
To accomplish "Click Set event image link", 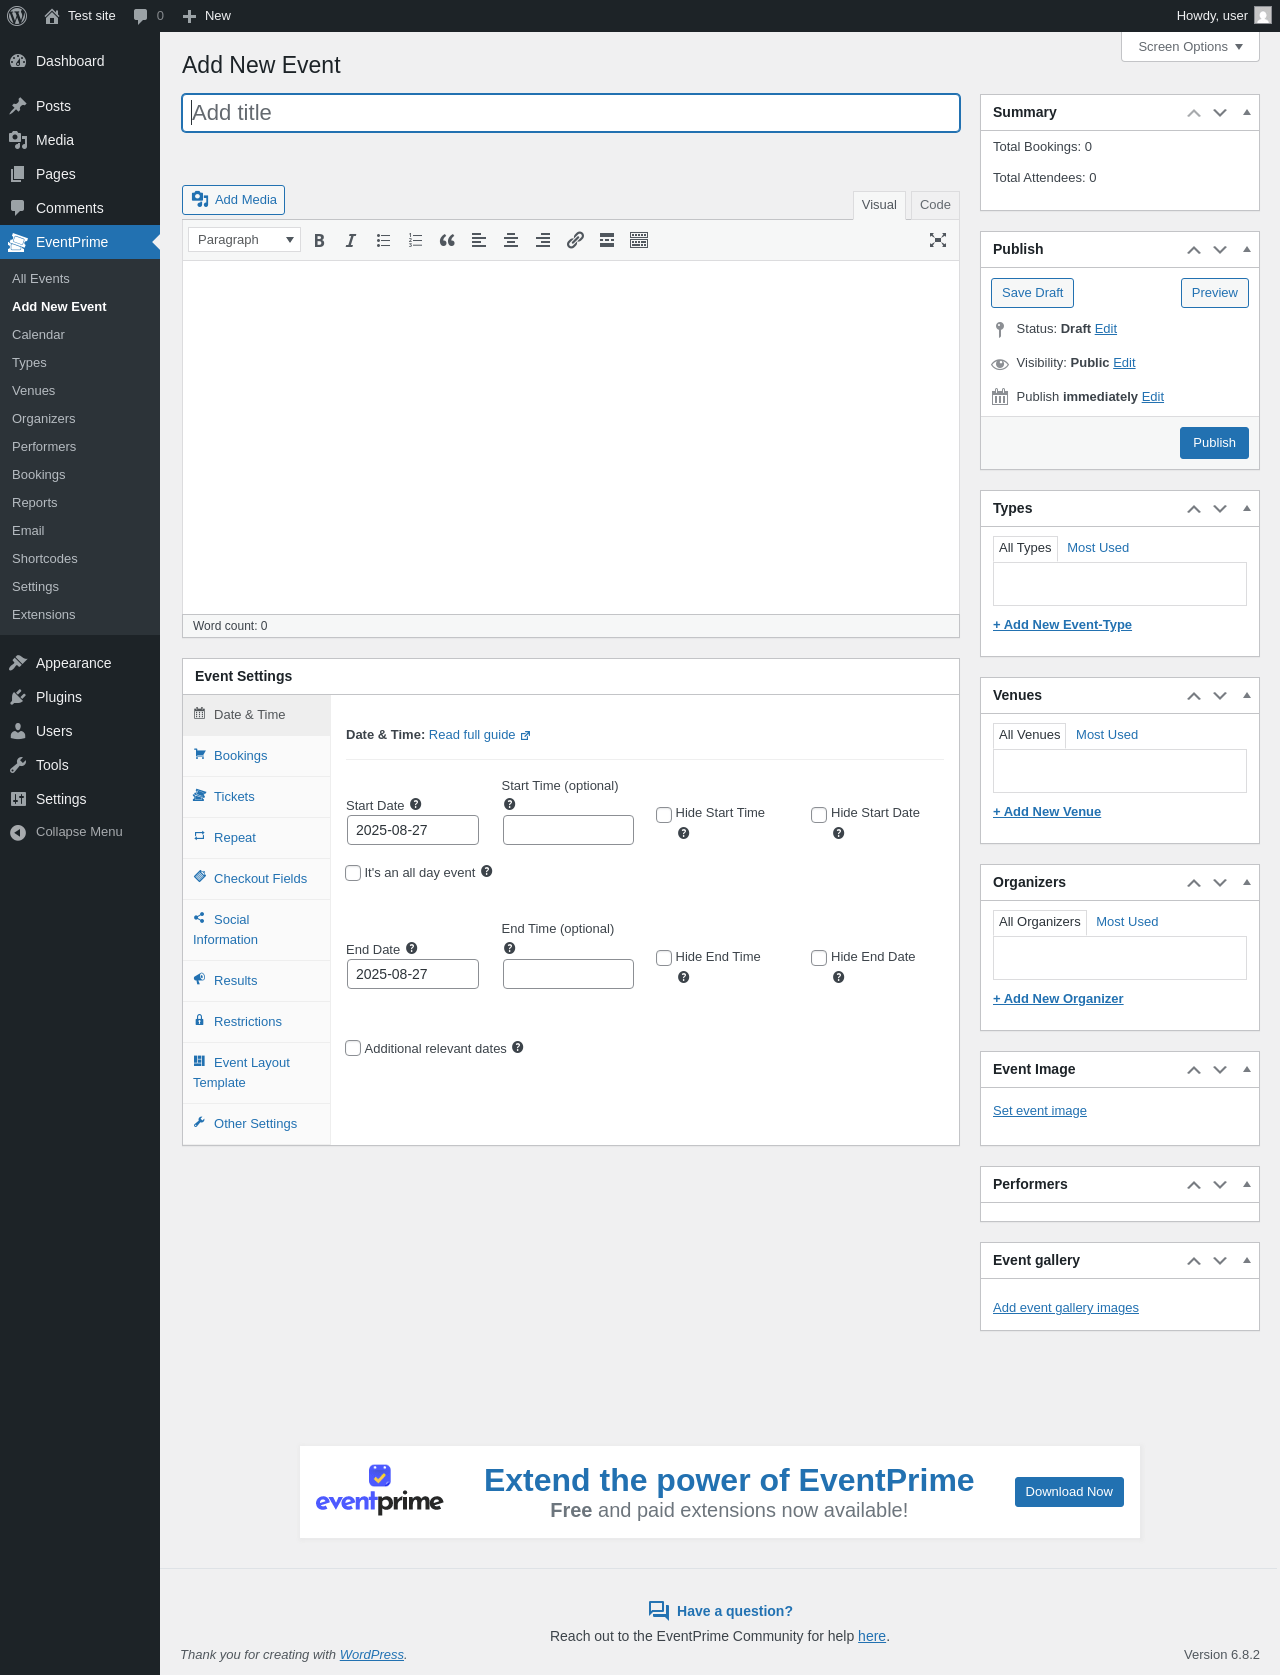I will 1039,1111.
